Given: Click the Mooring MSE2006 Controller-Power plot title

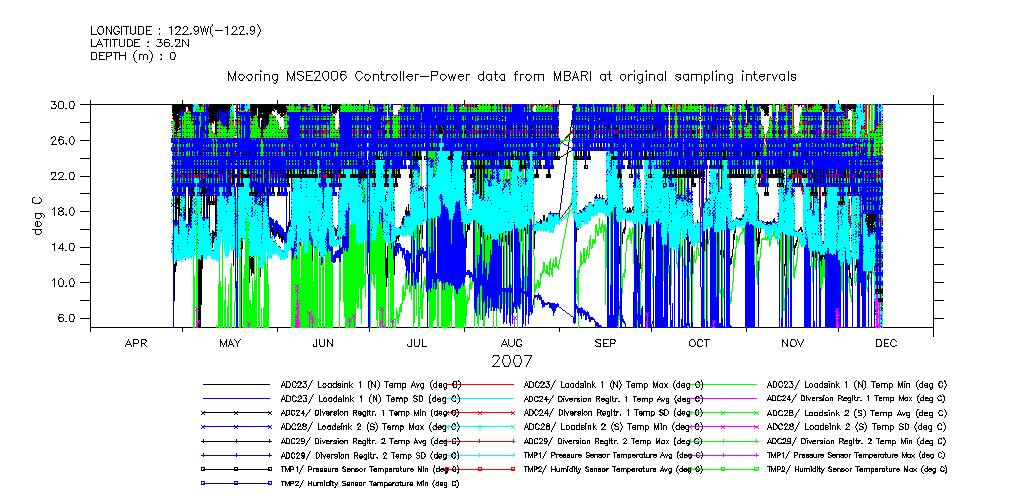Looking at the screenshot, I should pyautogui.click(x=511, y=77).
